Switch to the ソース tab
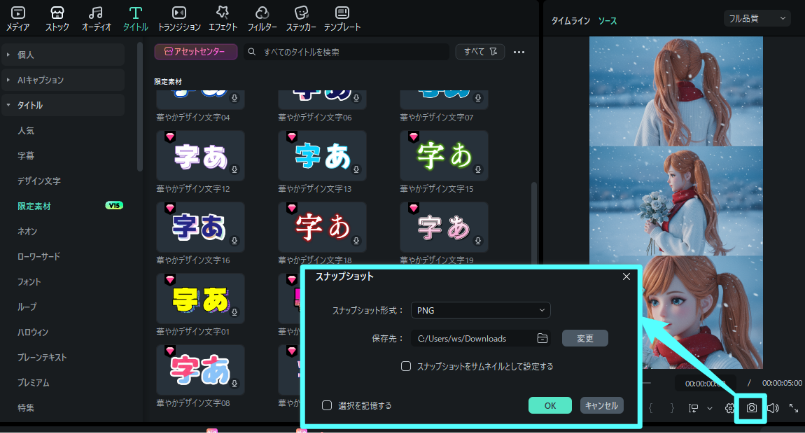The image size is (805, 433). click(x=607, y=21)
